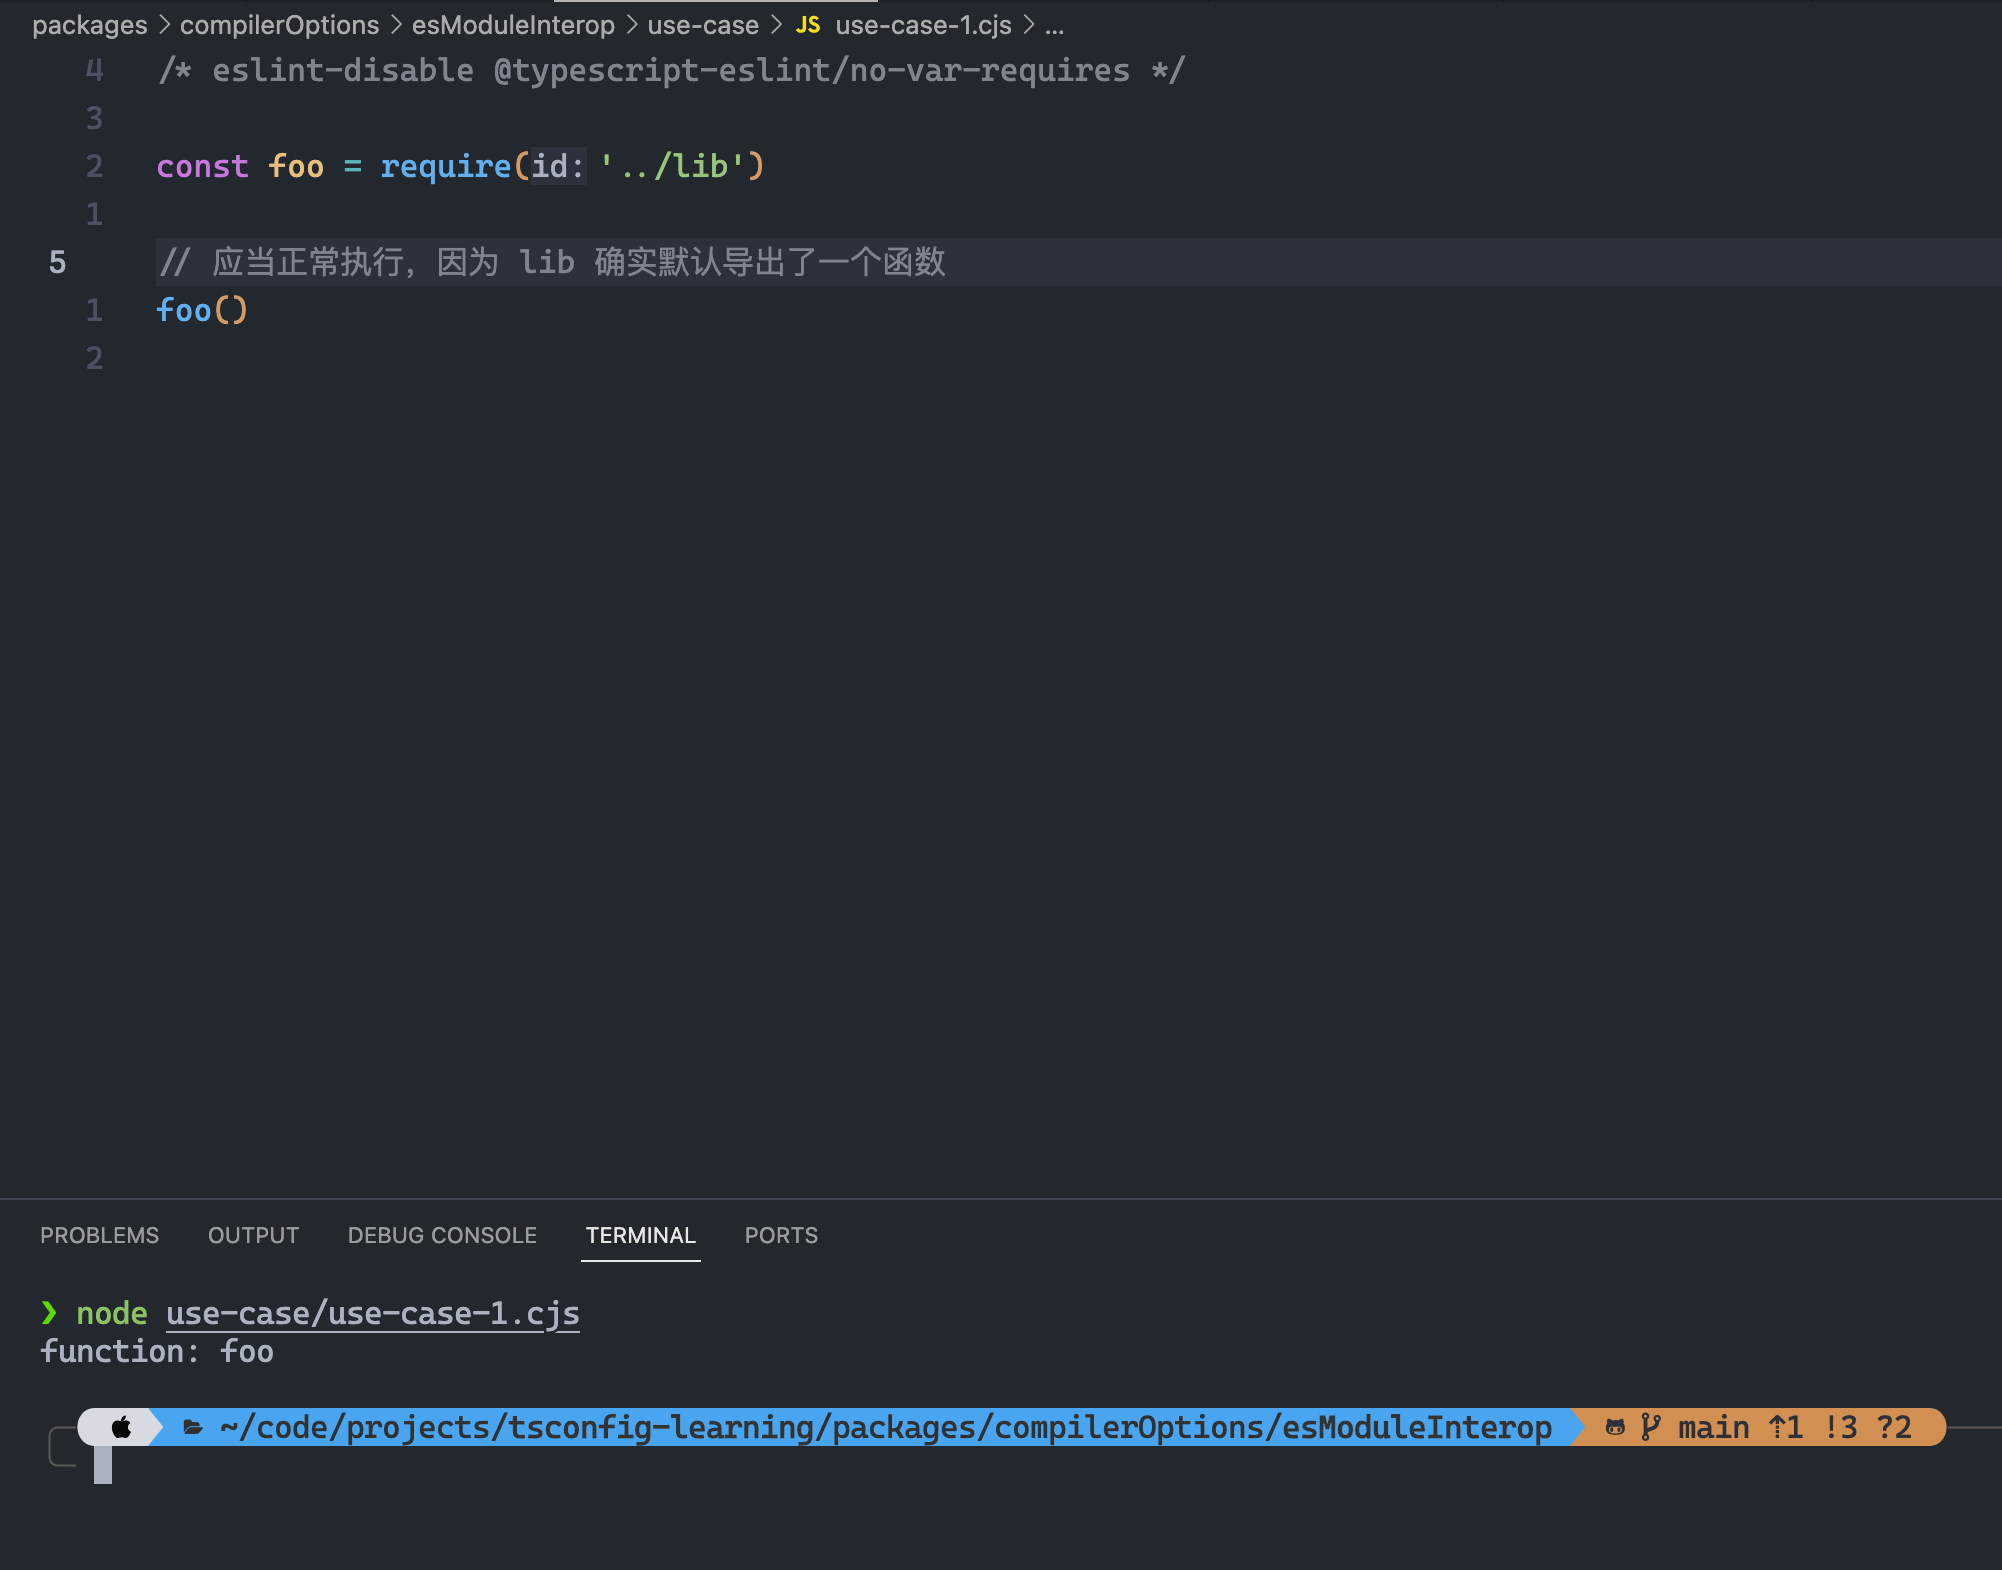The image size is (2002, 1570).
Task: Click the 'node' command in terminal
Action: click(x=112, y=1313)
